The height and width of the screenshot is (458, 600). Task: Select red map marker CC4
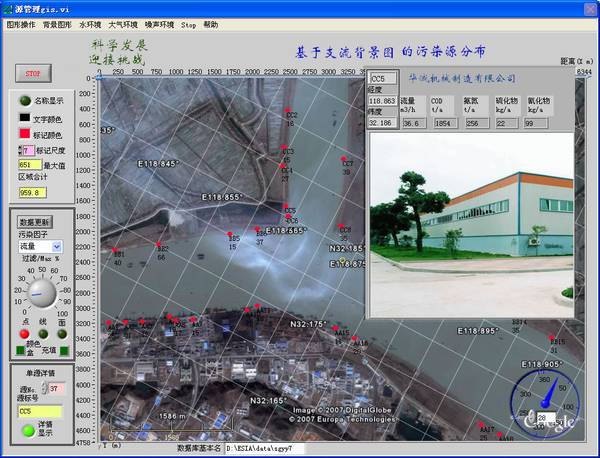pos(282,166)
